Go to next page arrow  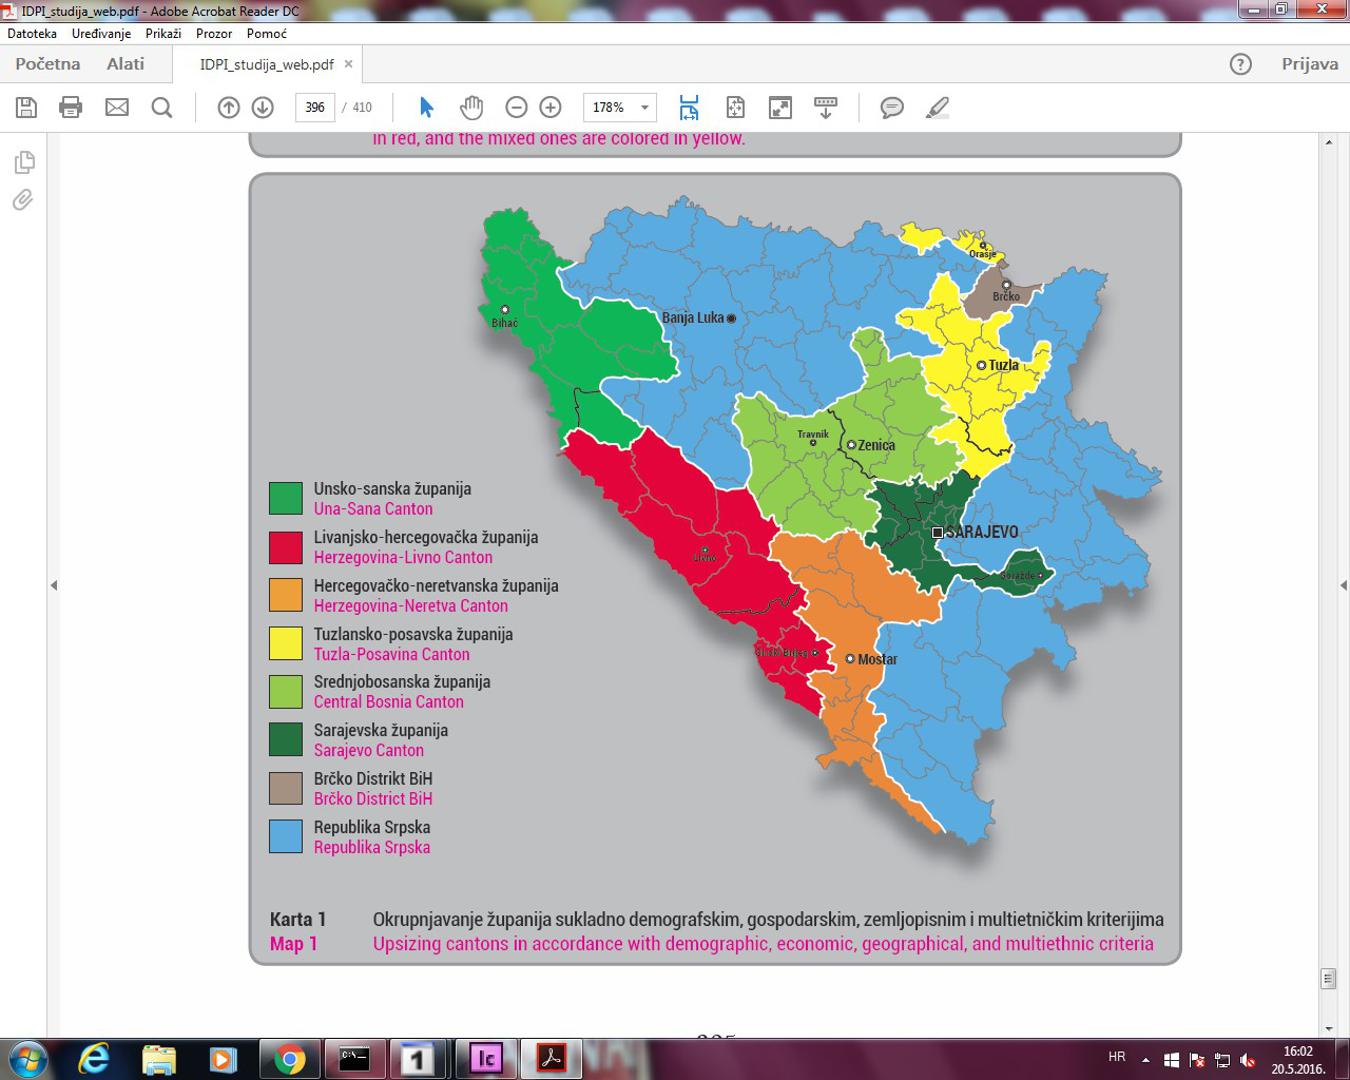click(263, 107)
